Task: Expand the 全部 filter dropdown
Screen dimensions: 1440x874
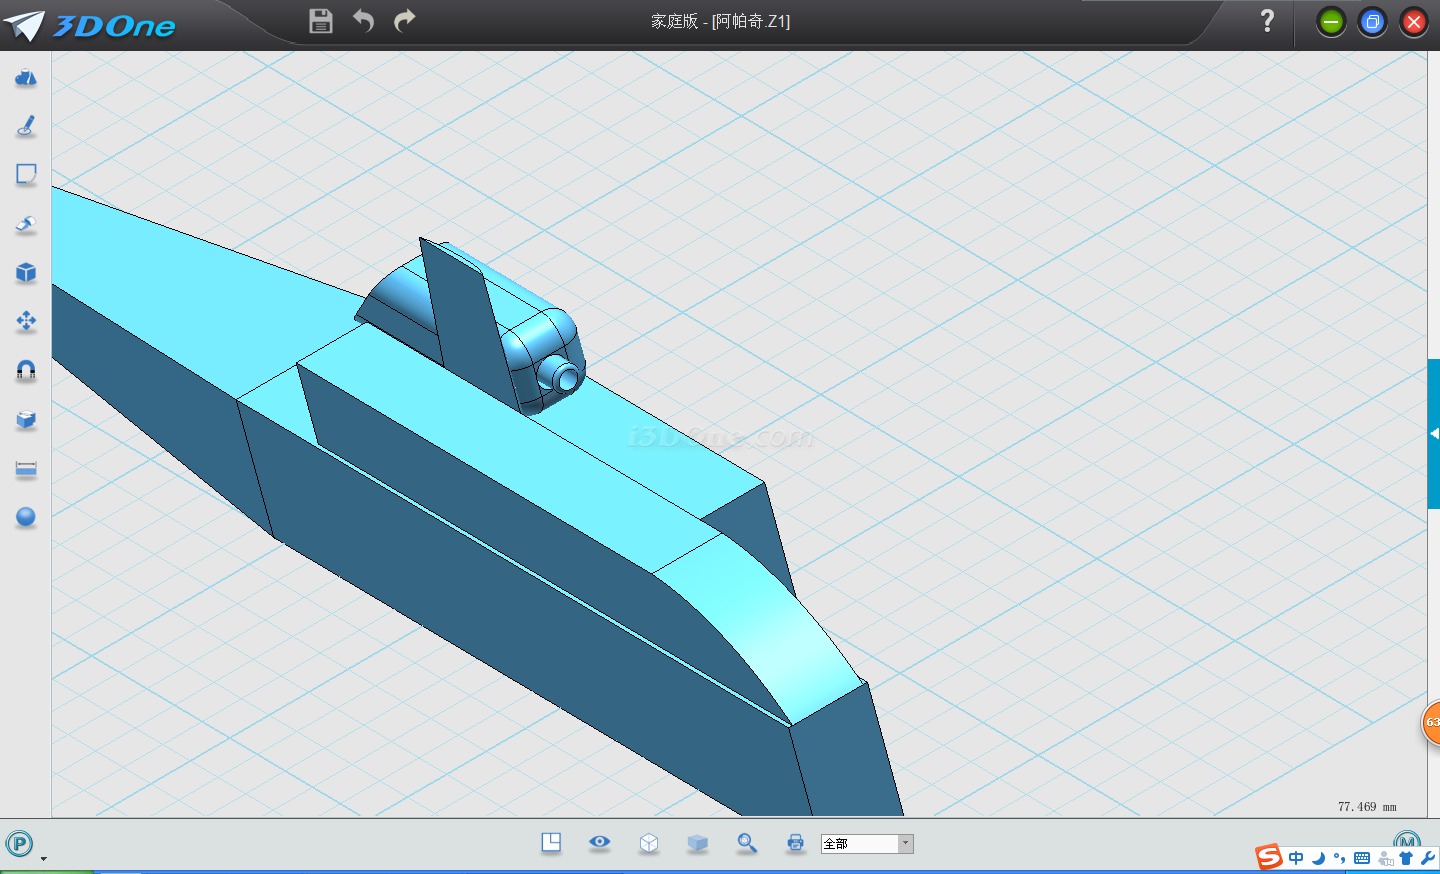Action: coord(905,844)
